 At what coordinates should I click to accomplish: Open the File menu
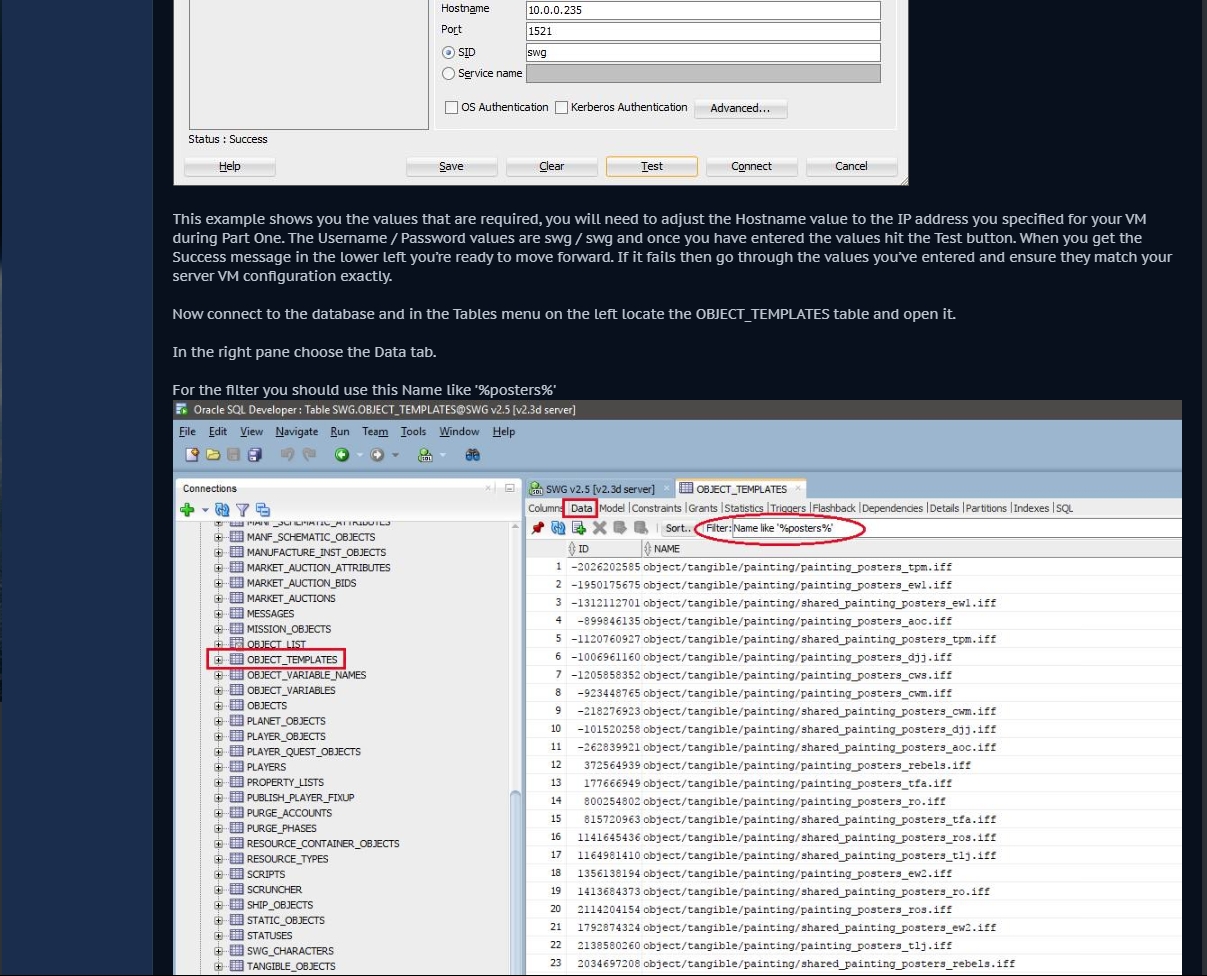click(187, 432)
